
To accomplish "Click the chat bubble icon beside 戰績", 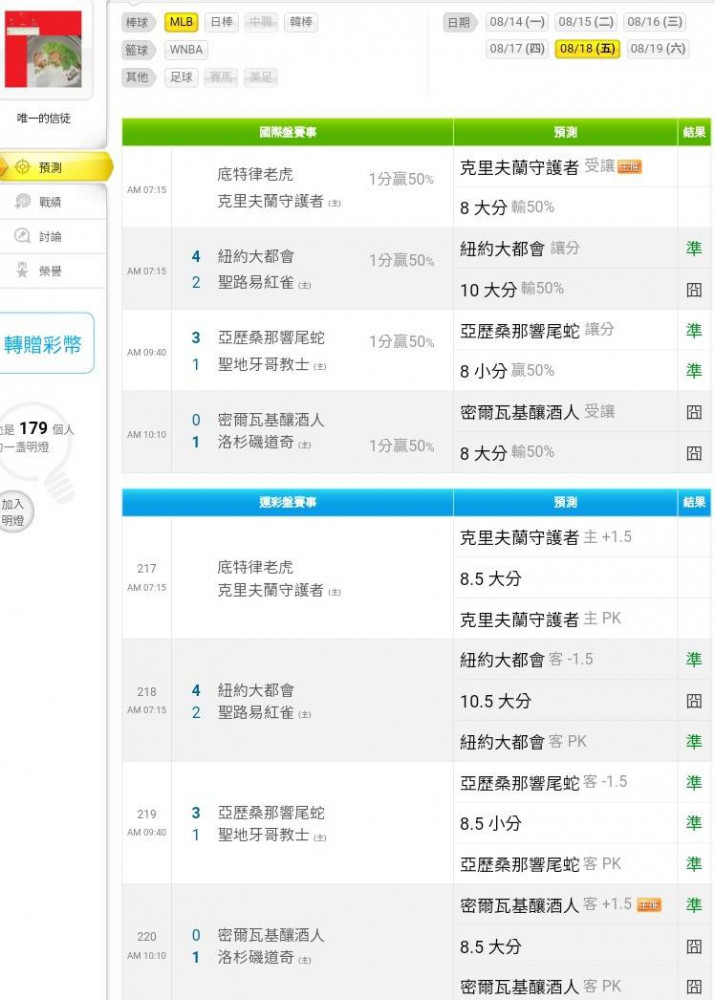I will pos(22,202).
